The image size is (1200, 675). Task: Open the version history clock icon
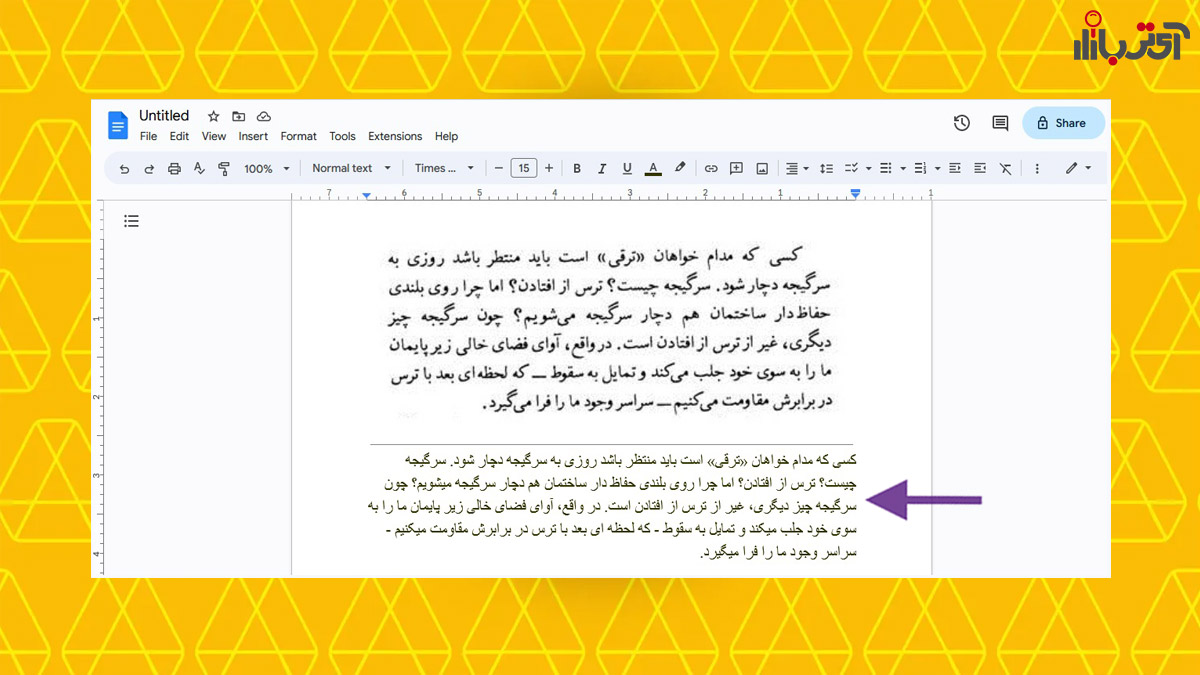[962, 123]
